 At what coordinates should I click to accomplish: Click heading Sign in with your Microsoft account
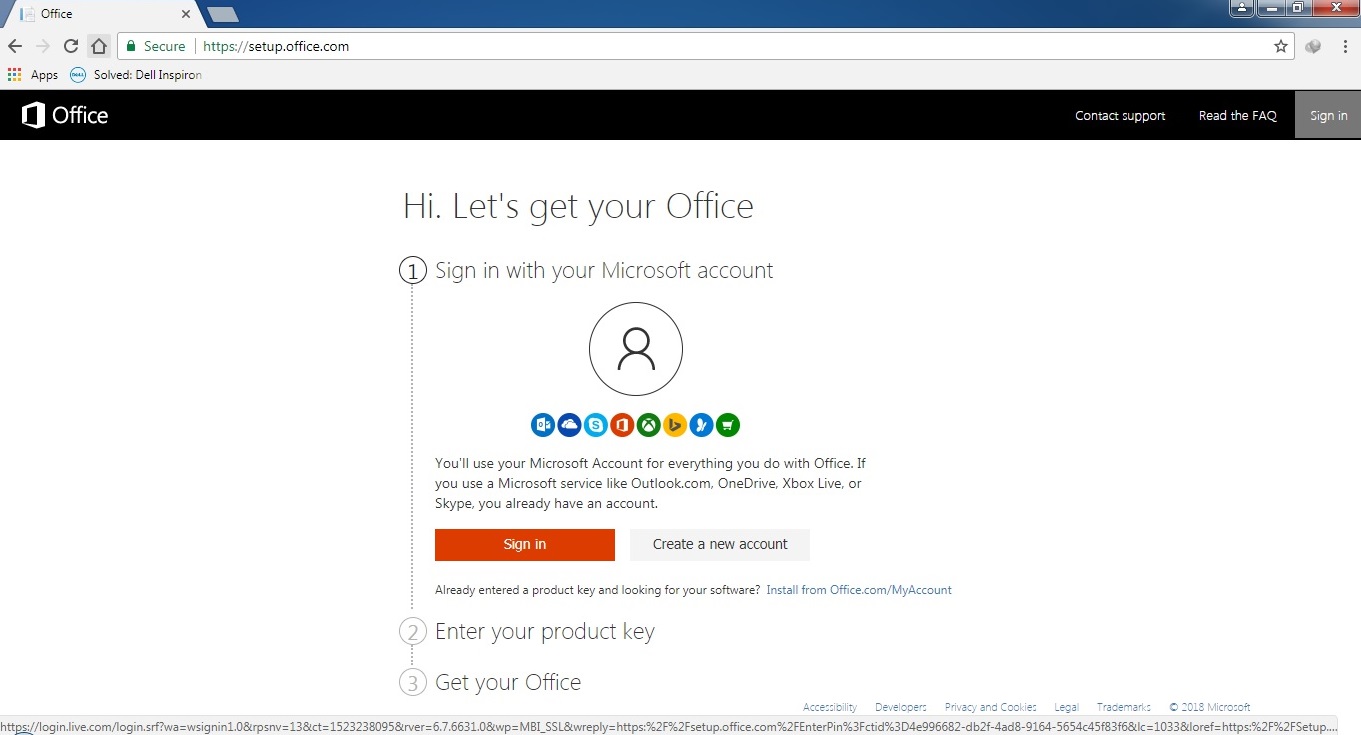(x=604, y=271)
